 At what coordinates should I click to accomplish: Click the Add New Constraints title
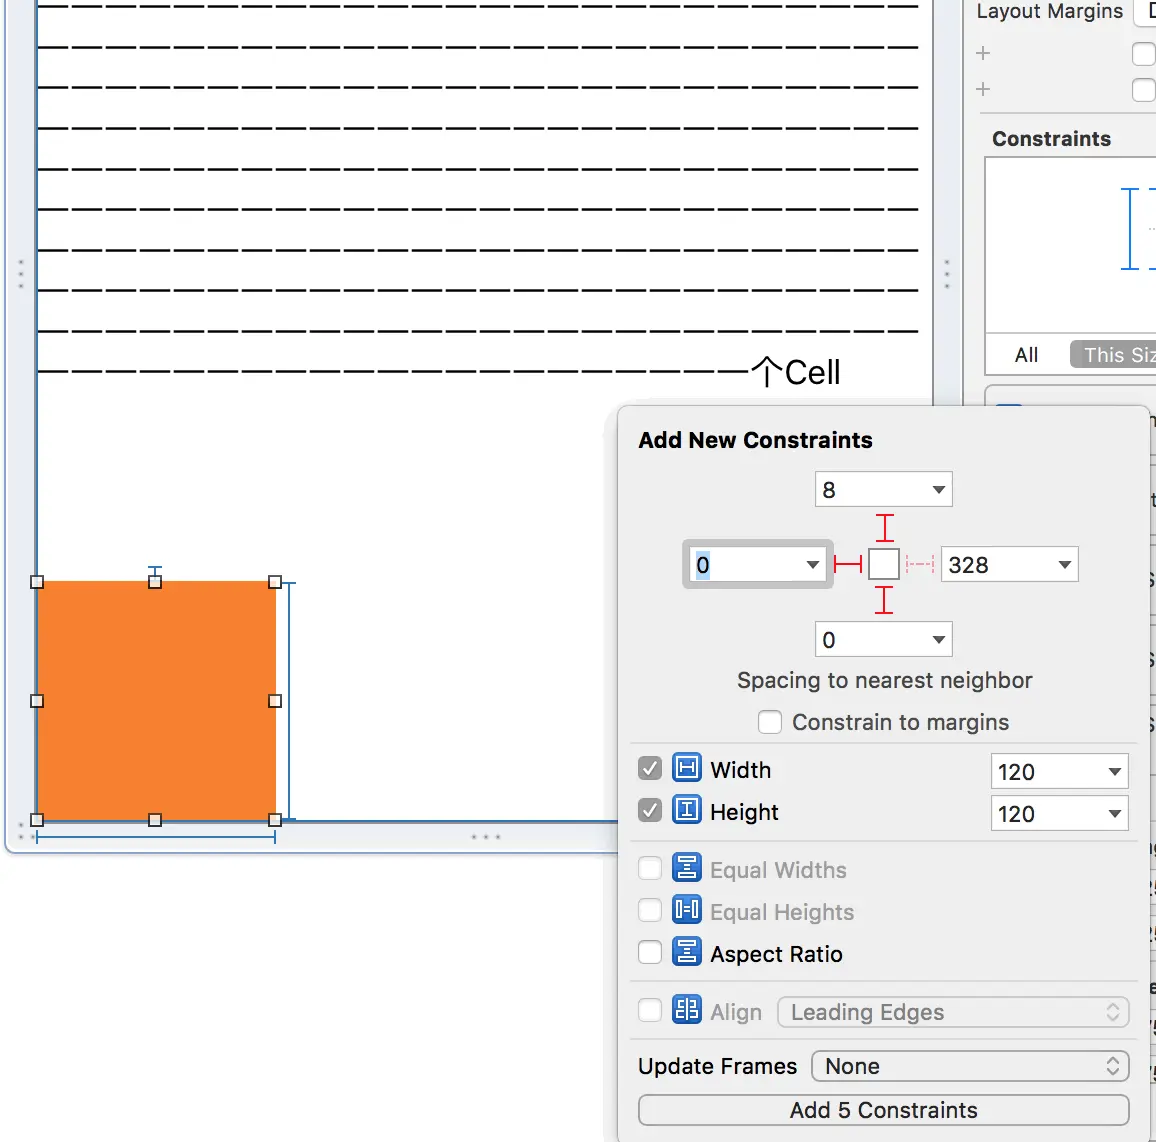[755, 440]
